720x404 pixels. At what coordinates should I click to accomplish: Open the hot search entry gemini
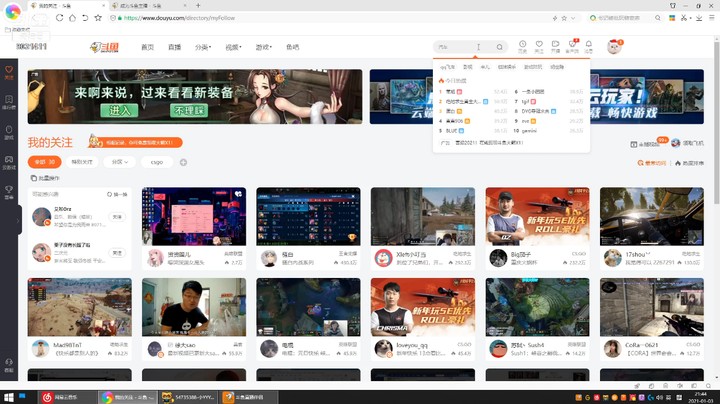click(x=529, y=131)
